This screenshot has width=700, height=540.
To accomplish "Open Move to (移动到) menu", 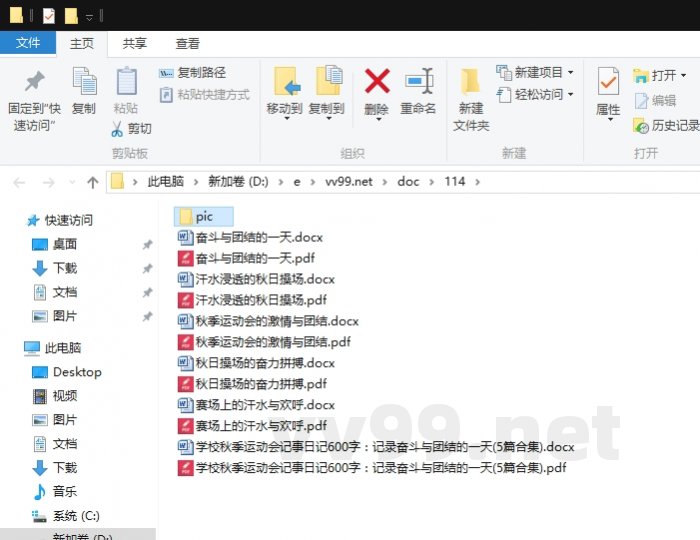I will [284, 94].
